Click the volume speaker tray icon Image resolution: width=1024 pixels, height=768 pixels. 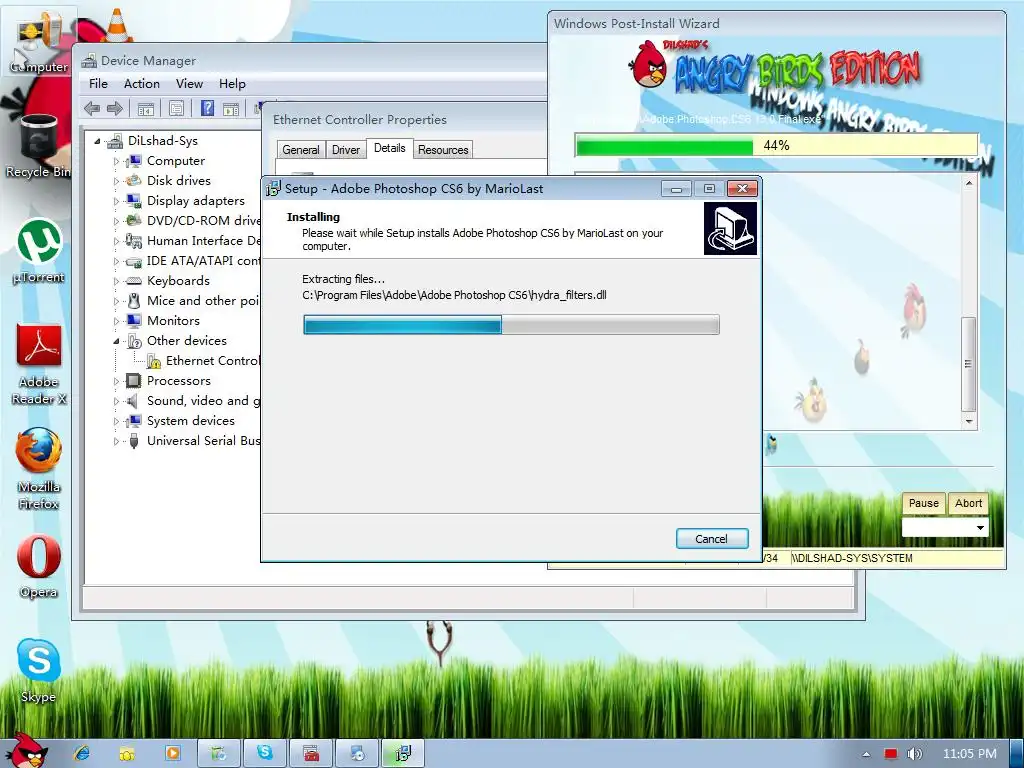click(x=914, y=754)
